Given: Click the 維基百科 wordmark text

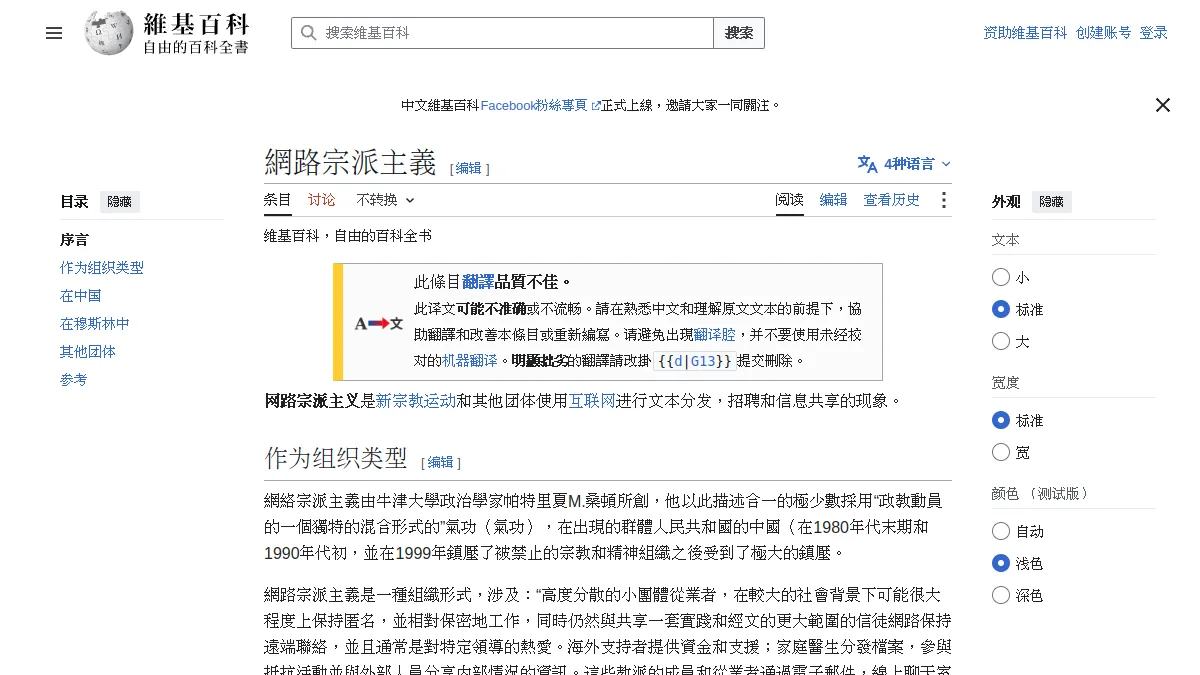Looking at the screenshot, I should pyautogui.click(x=196, y=24).
